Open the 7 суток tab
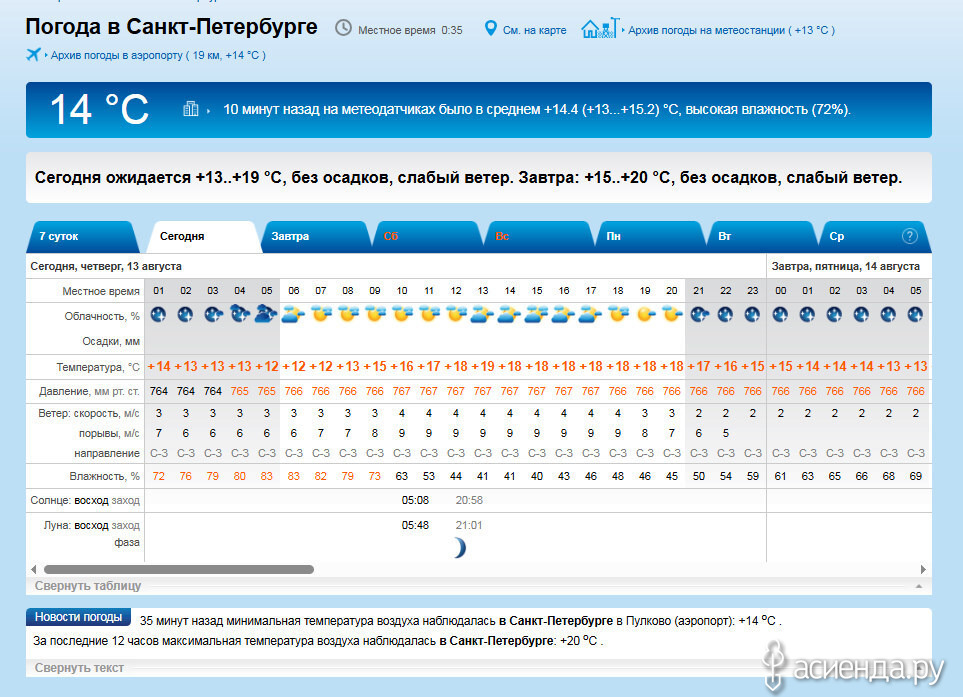Screen dimensions: 963x697 coord(82,236)
